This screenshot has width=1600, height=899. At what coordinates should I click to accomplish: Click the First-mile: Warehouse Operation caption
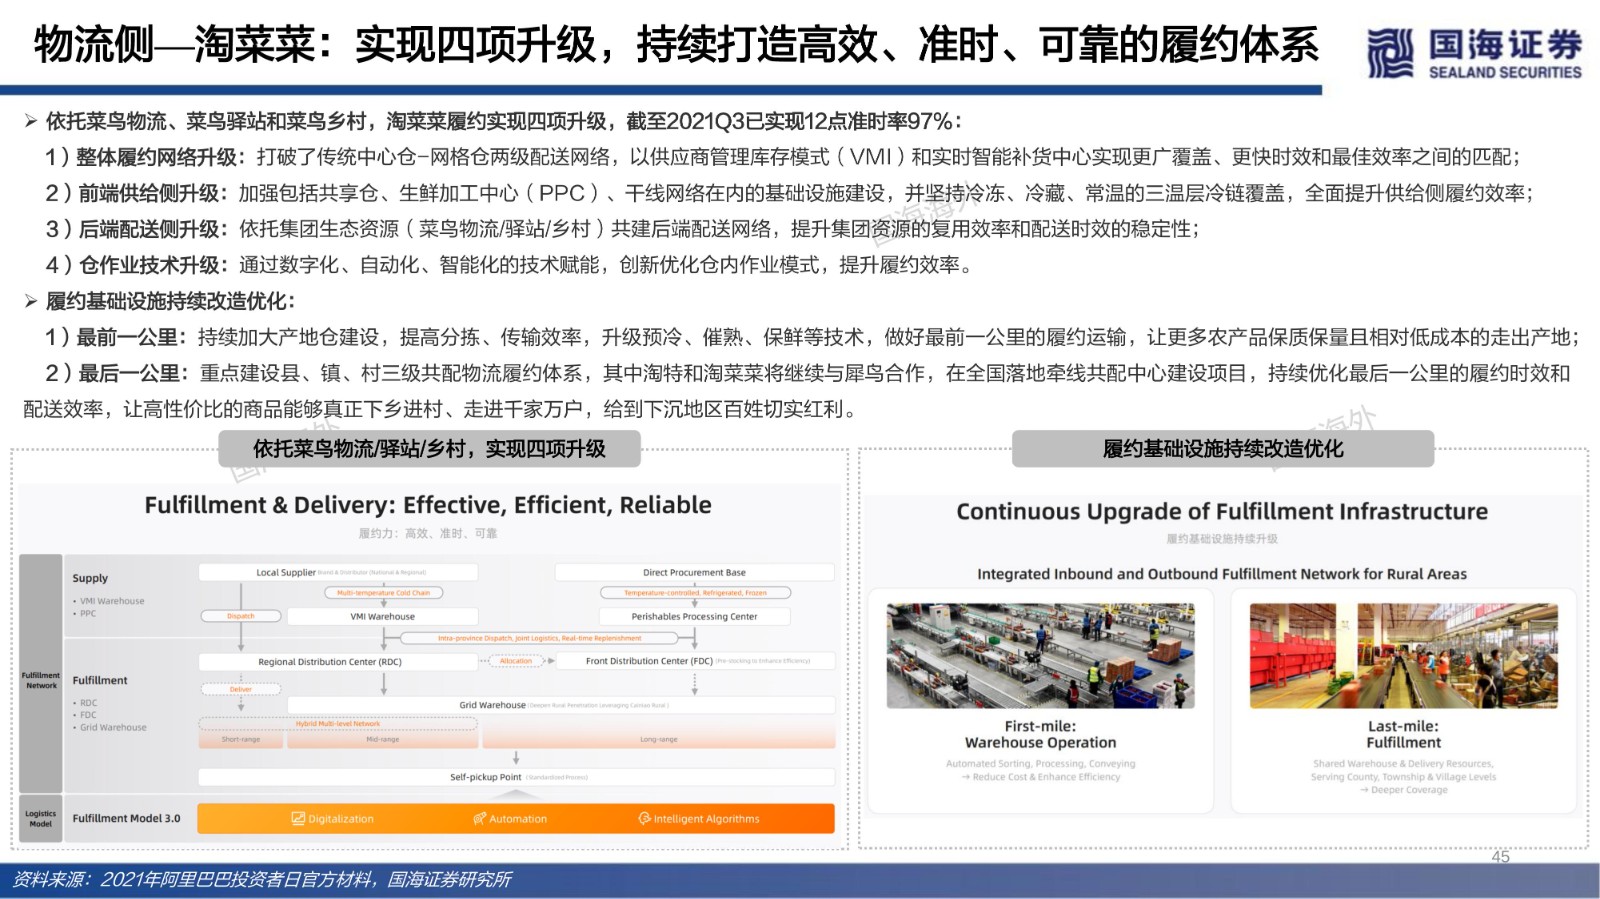(x=1040, y=734)
